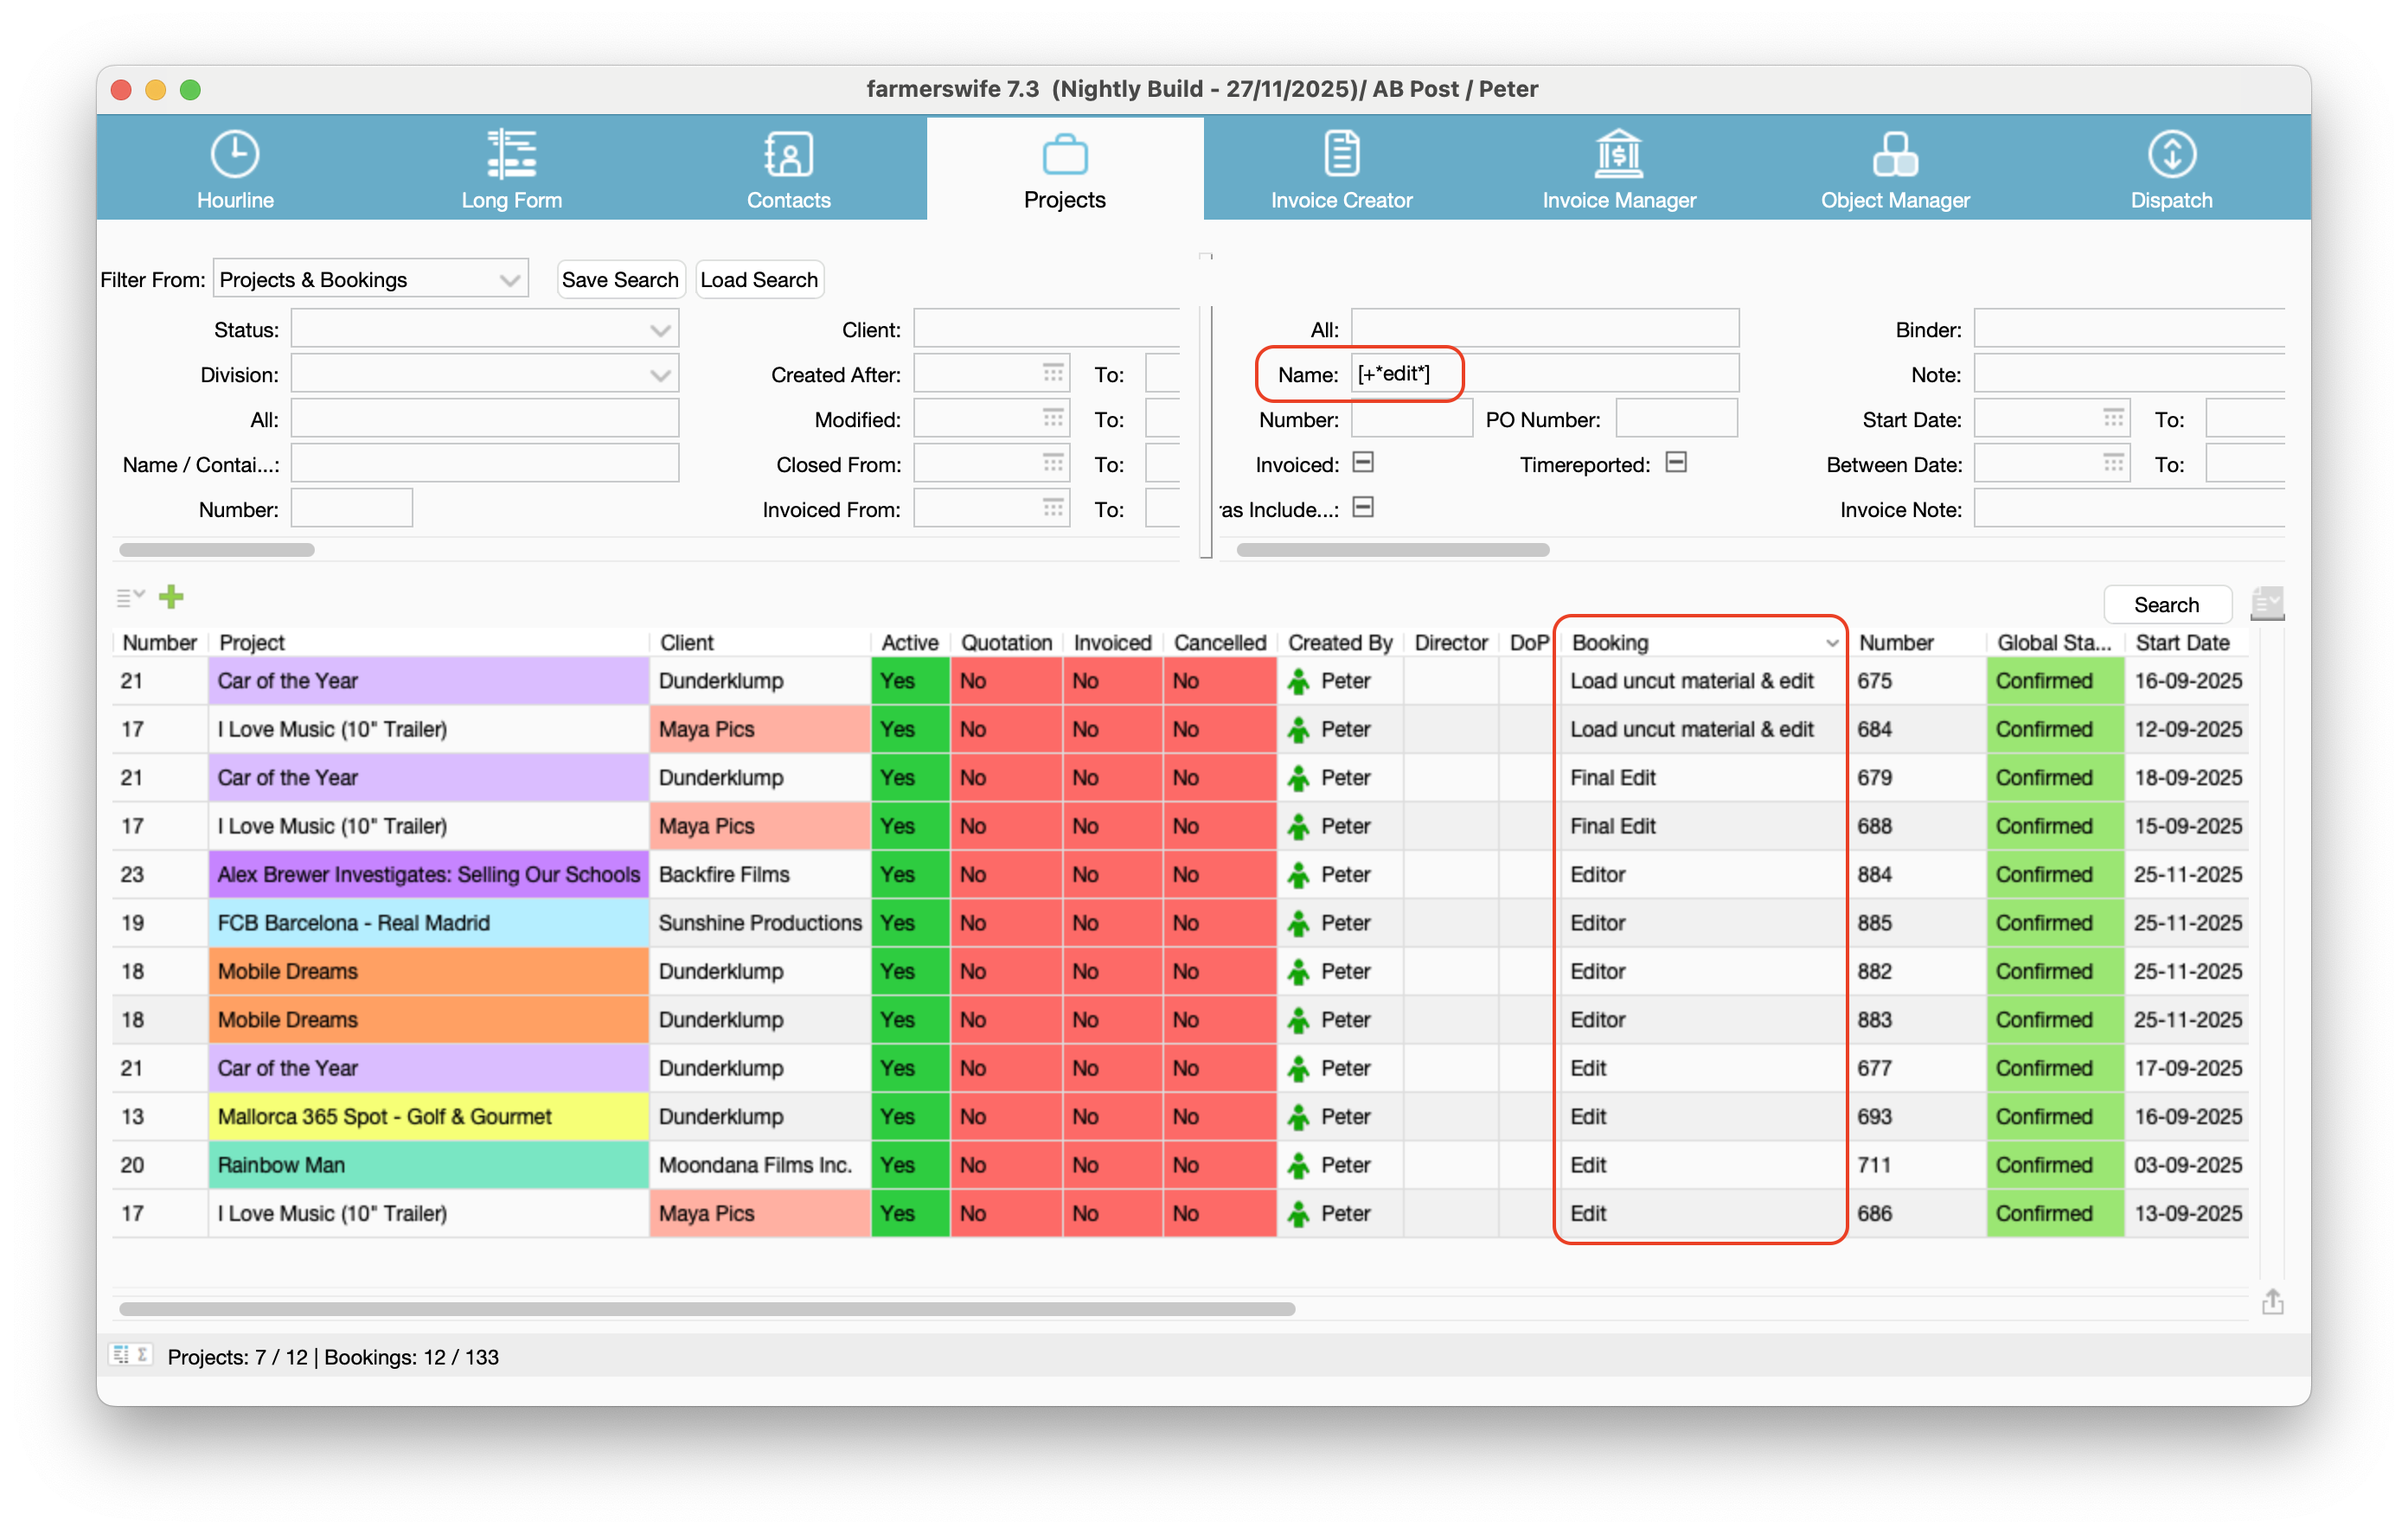The image size is (2408, 1534).
Task: Click the export share icon at bottom right
Action: [2272, 1301]
